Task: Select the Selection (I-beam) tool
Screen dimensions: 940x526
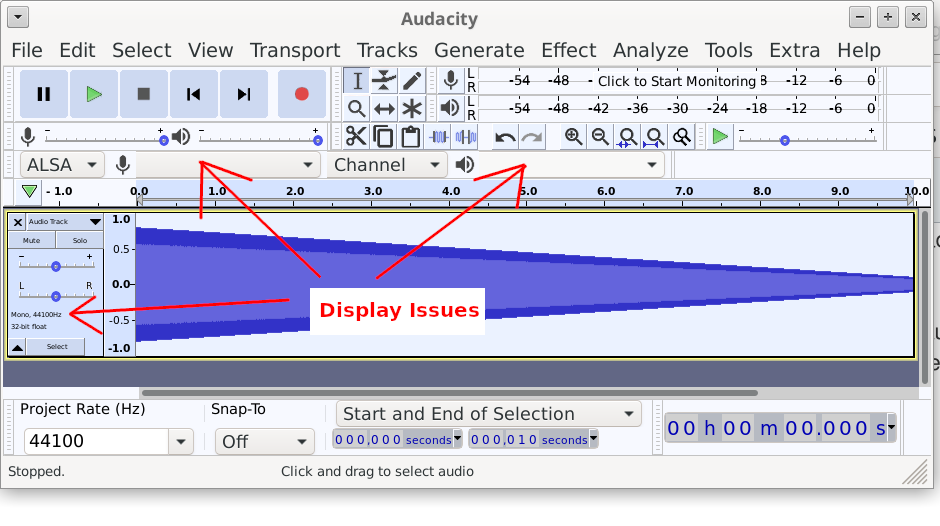Action: point(357,81)
